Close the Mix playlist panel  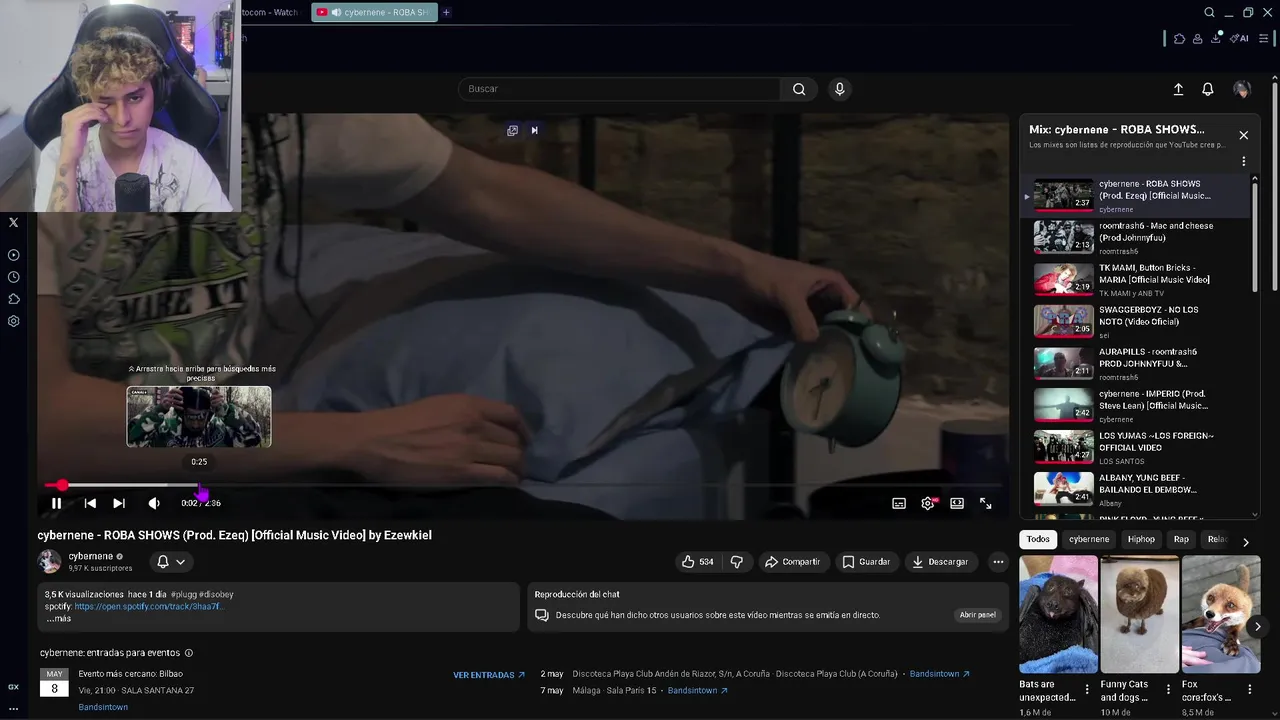coord(1244,135)
